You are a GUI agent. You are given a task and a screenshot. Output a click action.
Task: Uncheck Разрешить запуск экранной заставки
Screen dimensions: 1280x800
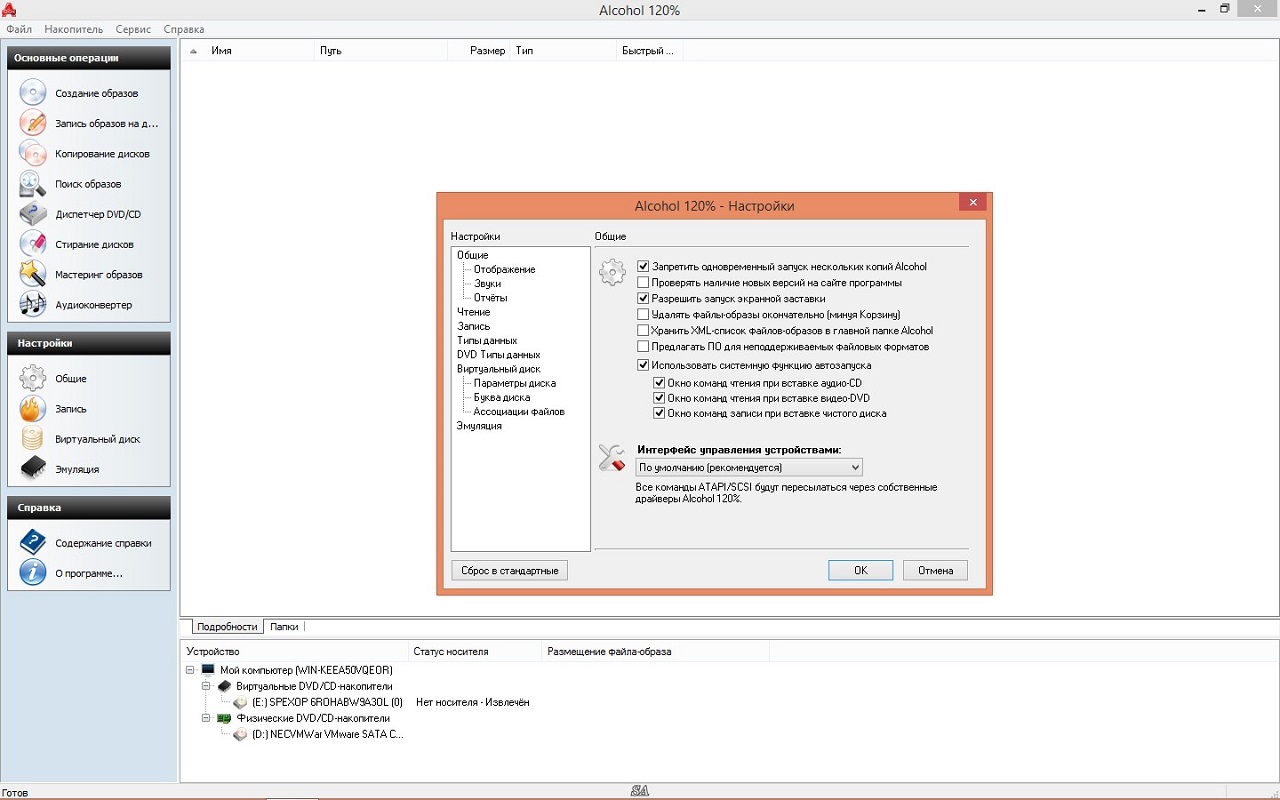point(644,299)
